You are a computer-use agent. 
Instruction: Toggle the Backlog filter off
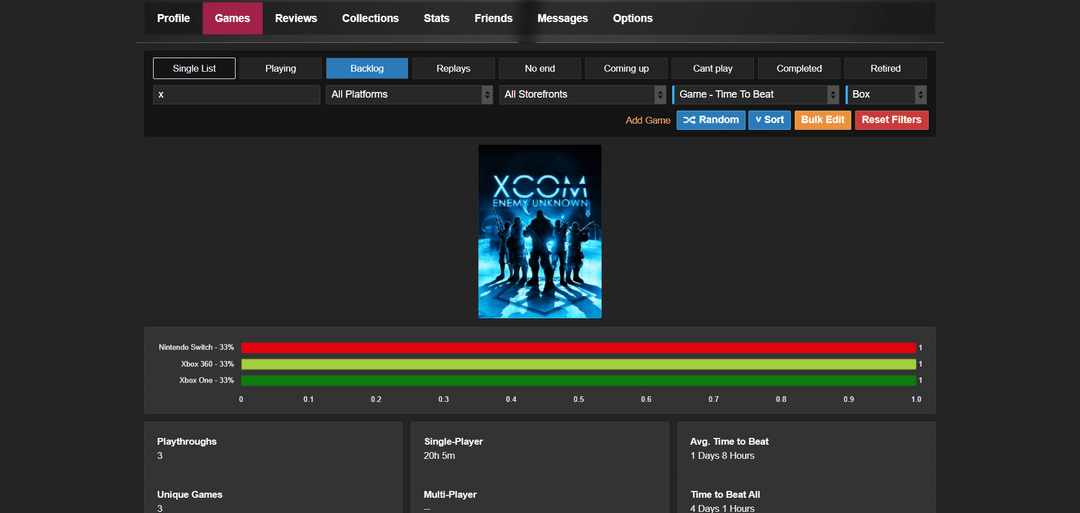click(x=367, y=69)
